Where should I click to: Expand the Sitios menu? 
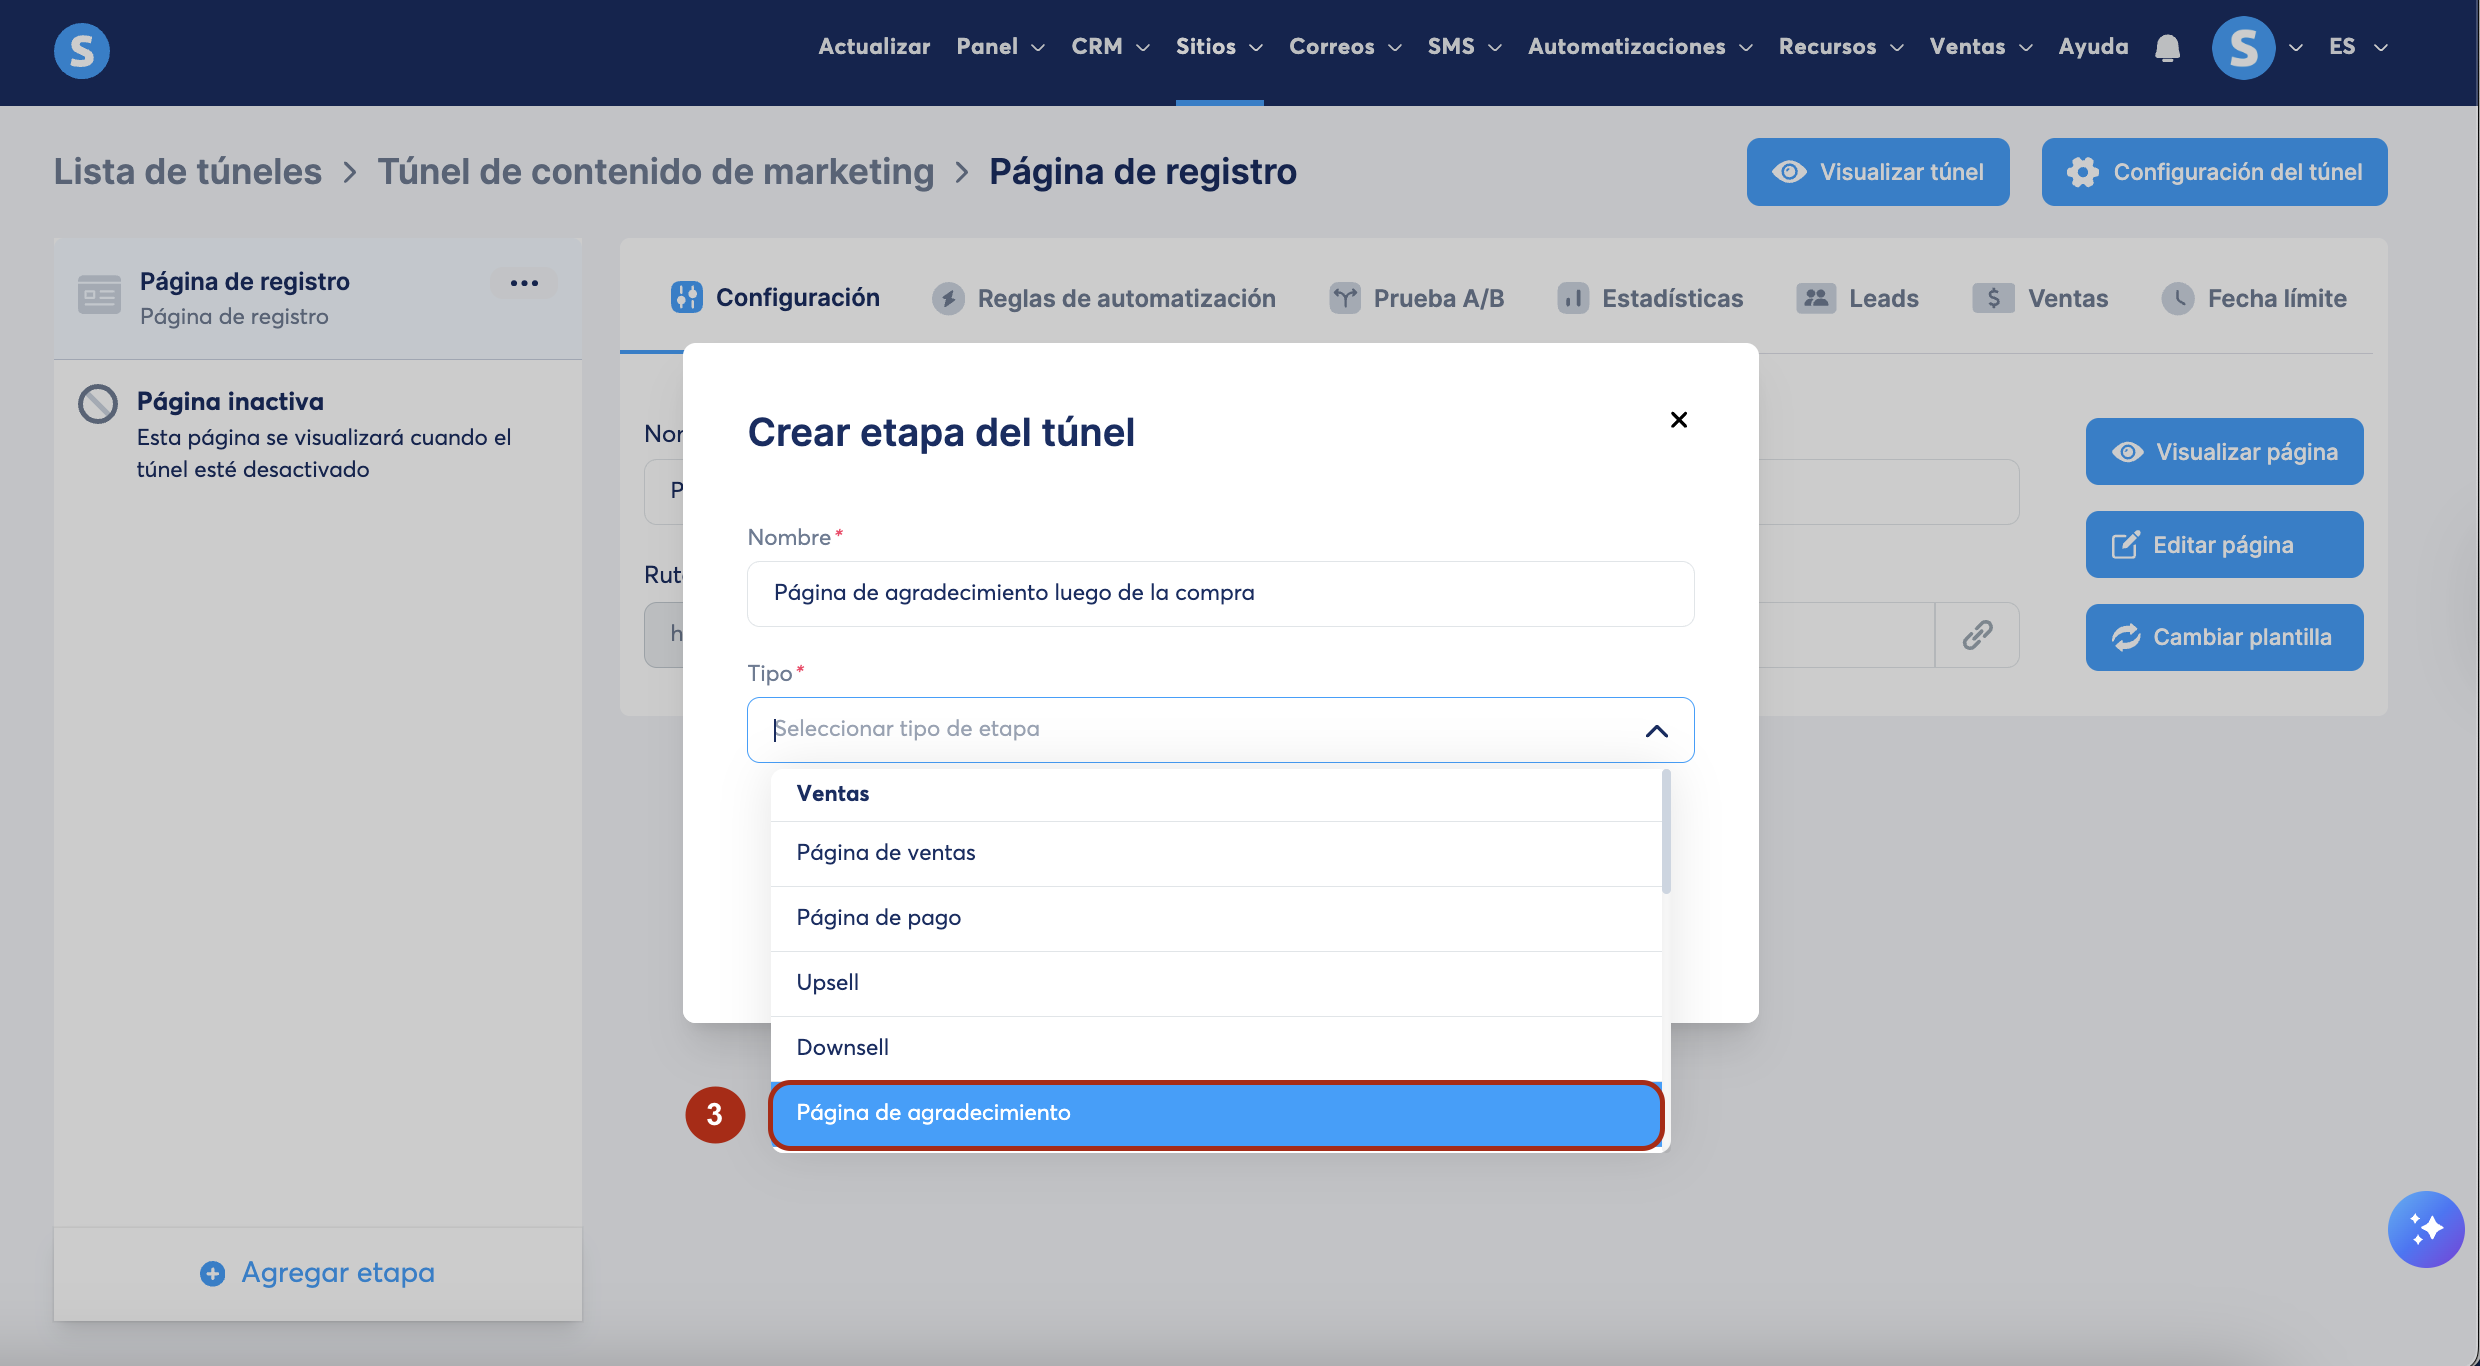click(x=1219, y=47)
